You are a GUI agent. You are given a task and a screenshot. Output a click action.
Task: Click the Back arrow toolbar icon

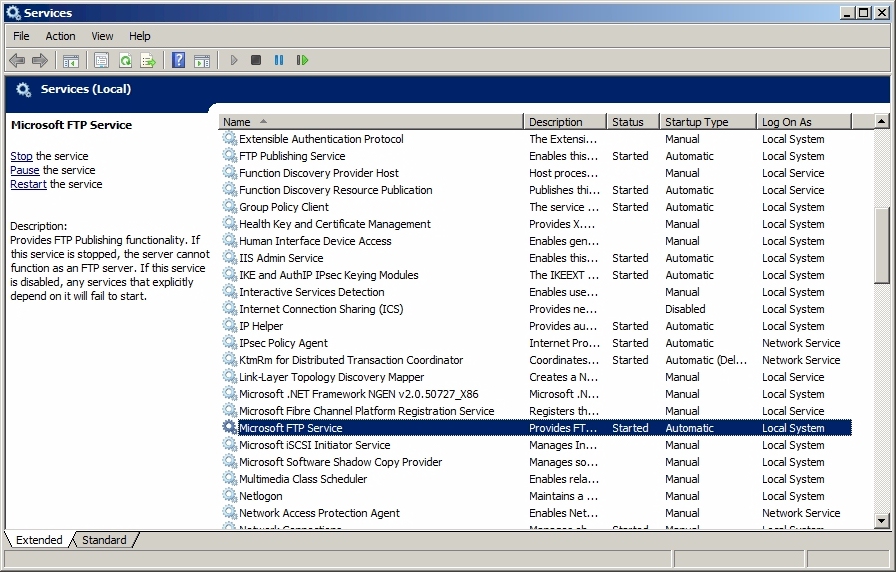(x=17, y=60)
